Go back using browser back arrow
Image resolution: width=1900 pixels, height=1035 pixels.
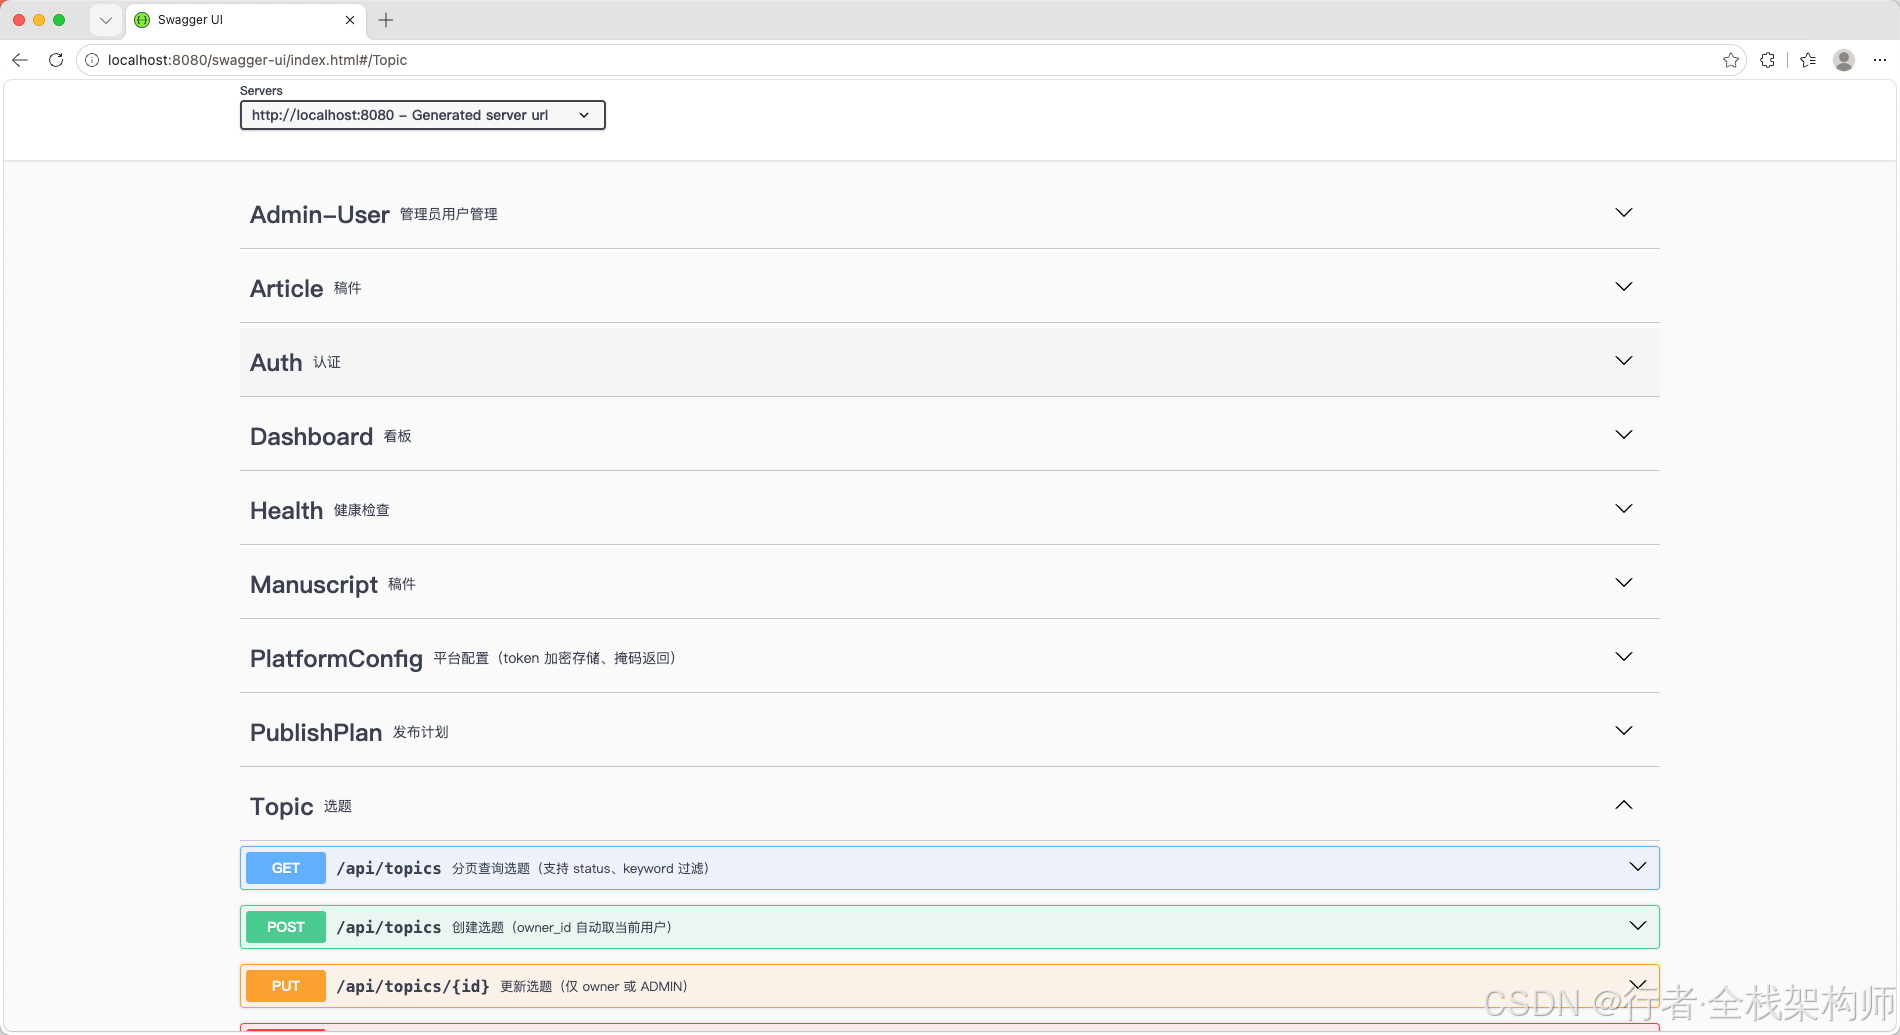pyautogui.click(x=20, y=60)
